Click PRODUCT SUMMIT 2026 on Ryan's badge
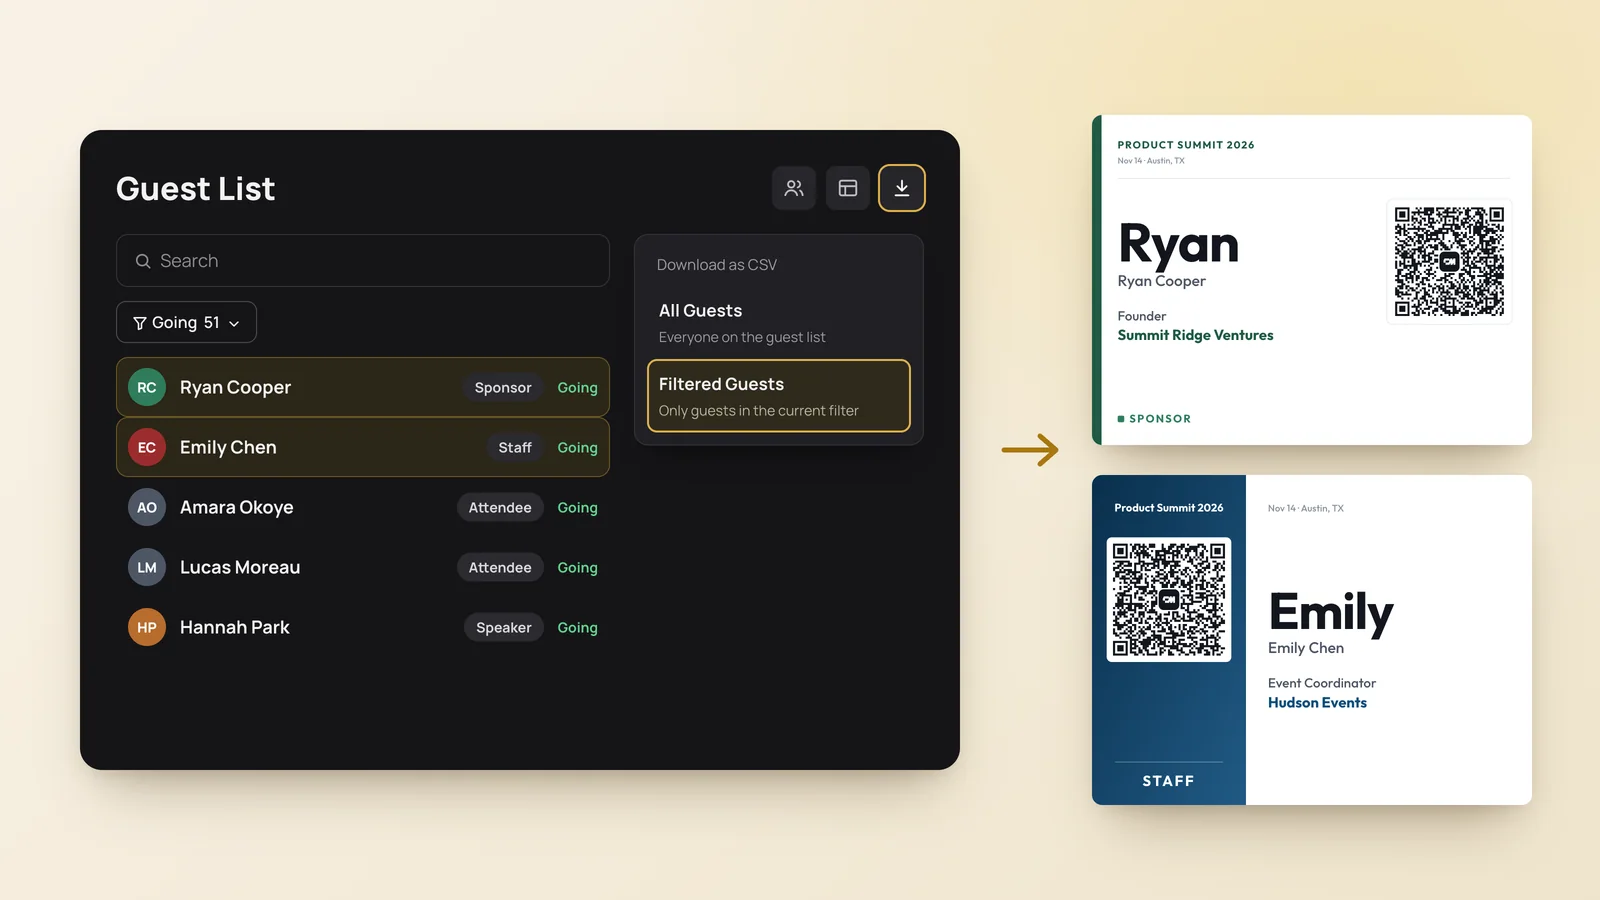The height and width of the screenshot is (900, 1600). pyautogui.click(x=1186, y=145)
